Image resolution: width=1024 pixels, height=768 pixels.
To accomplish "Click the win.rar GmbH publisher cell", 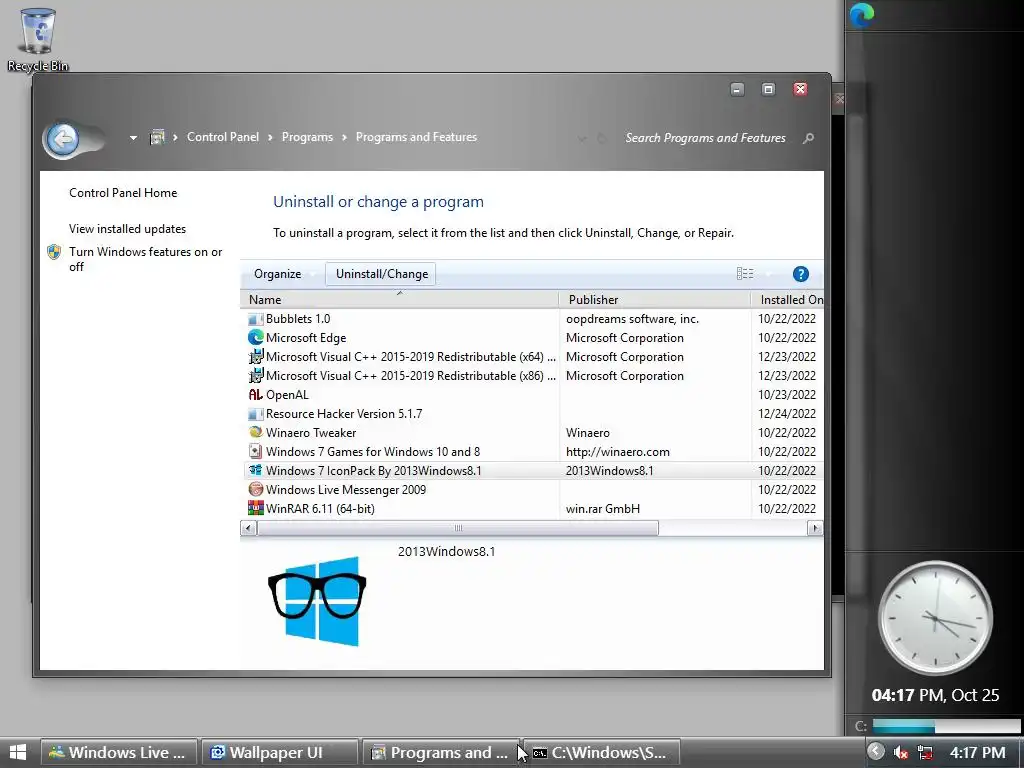I will (603, 508).
